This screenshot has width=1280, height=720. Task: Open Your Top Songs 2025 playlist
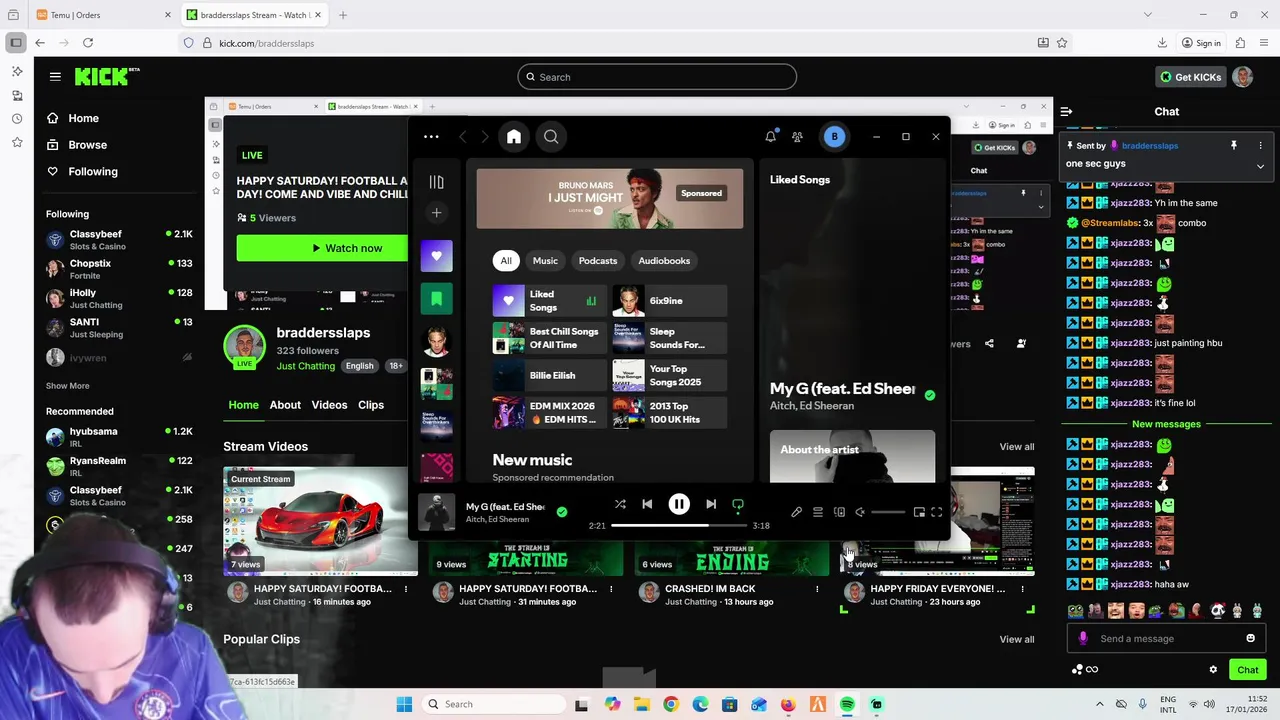point(670,375)
